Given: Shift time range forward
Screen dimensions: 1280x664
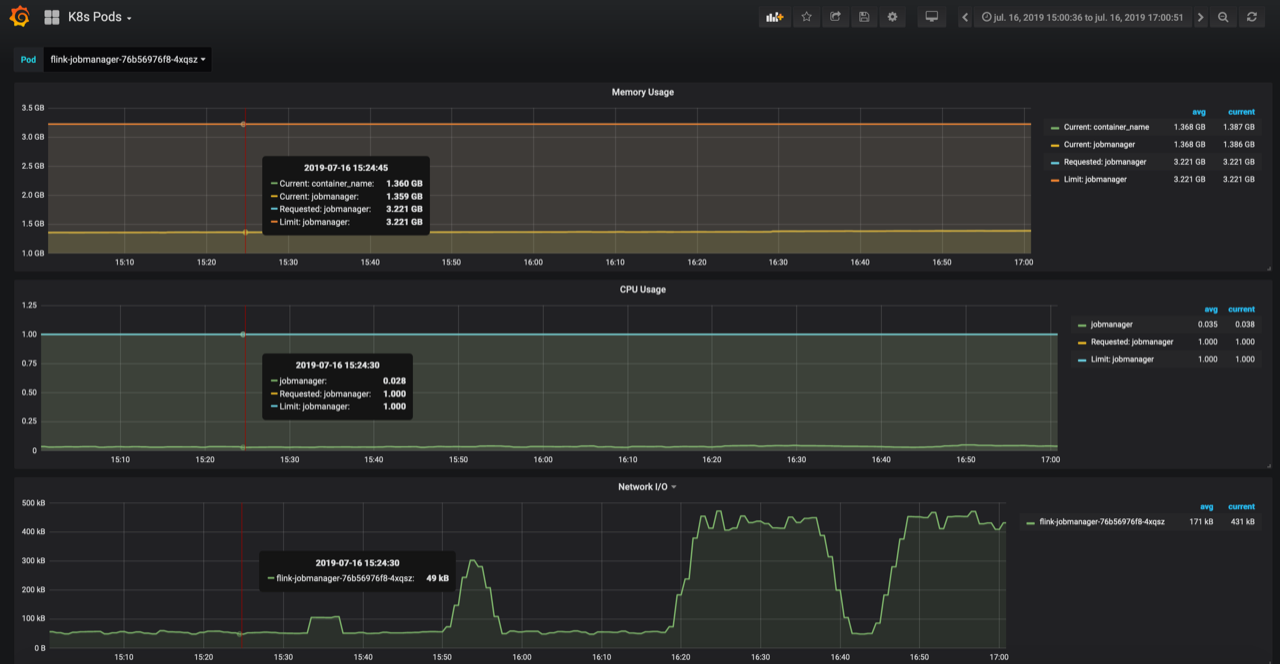Looking at the screenshot, I should pyautogui.click(x=1200, y=17).
